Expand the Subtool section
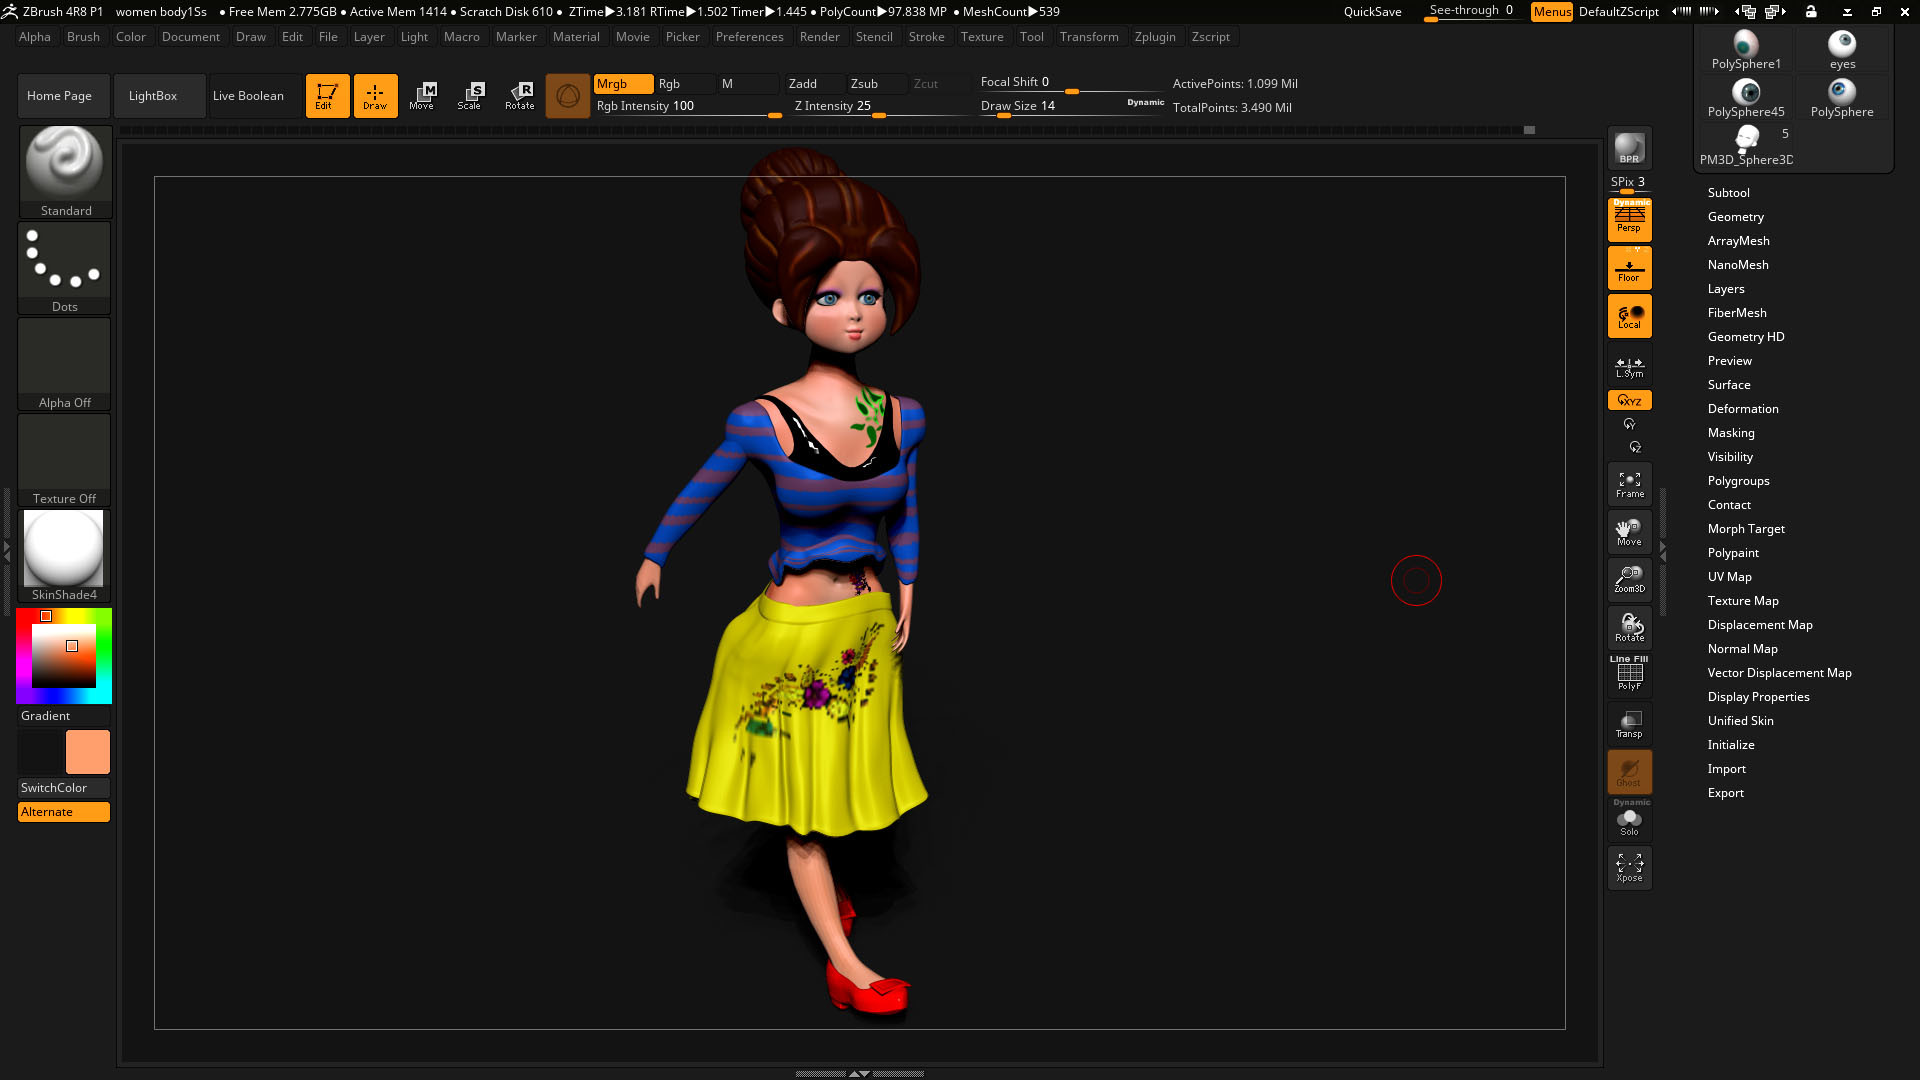Screen dimensions: 1920x1080 click(1729, 192)
